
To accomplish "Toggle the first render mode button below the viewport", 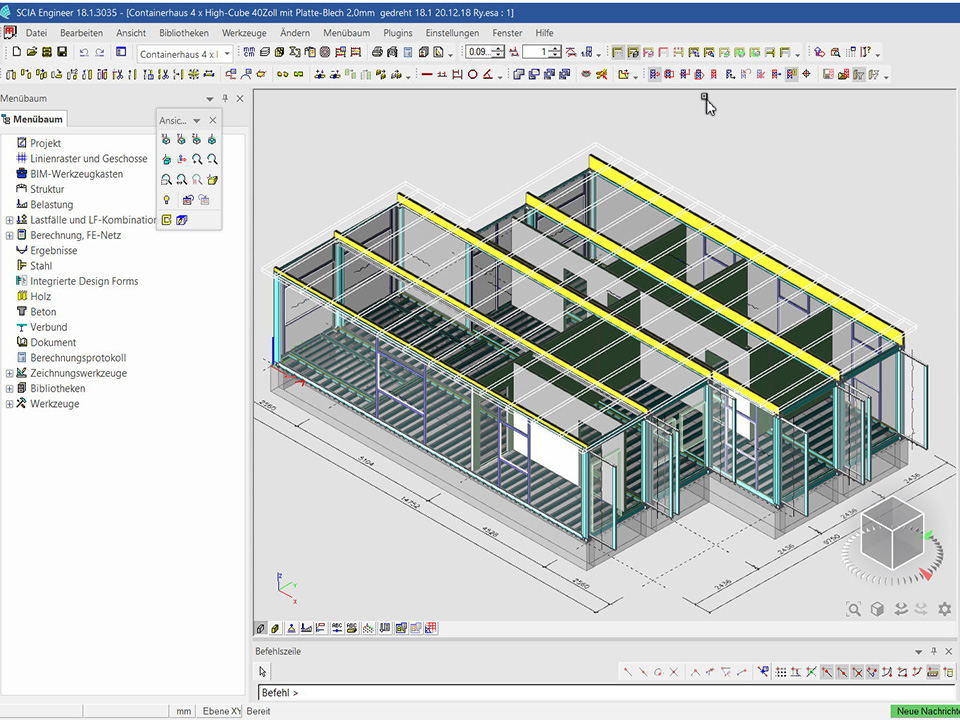I will coord(261,628).
